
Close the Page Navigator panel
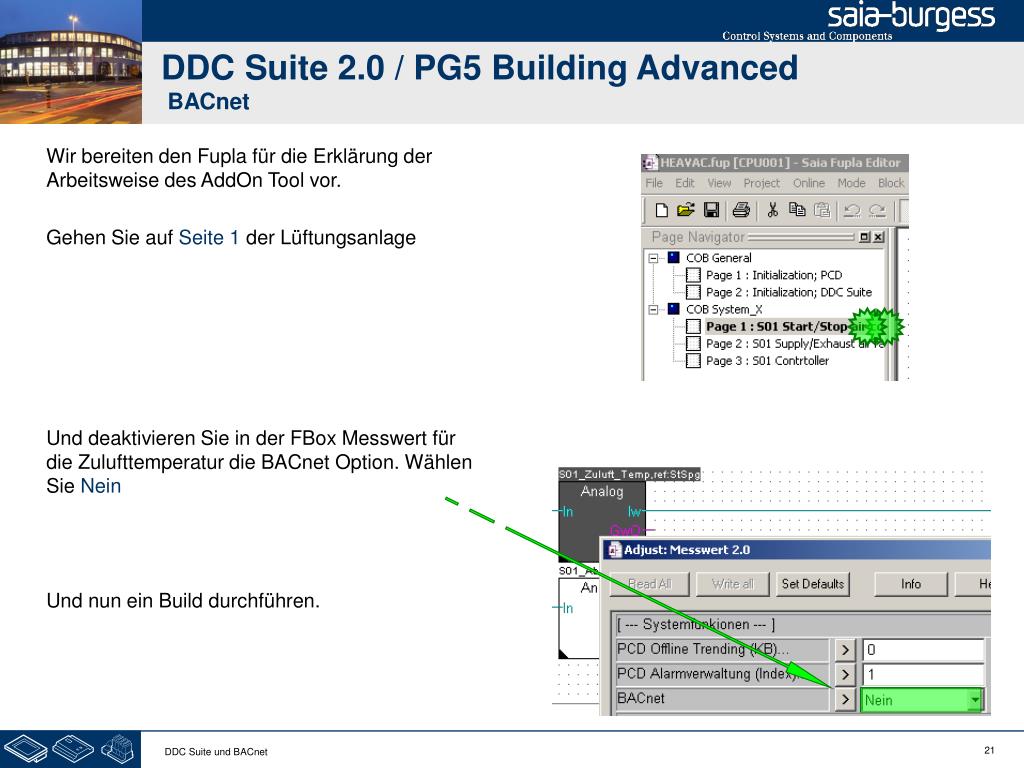(878, 237)
